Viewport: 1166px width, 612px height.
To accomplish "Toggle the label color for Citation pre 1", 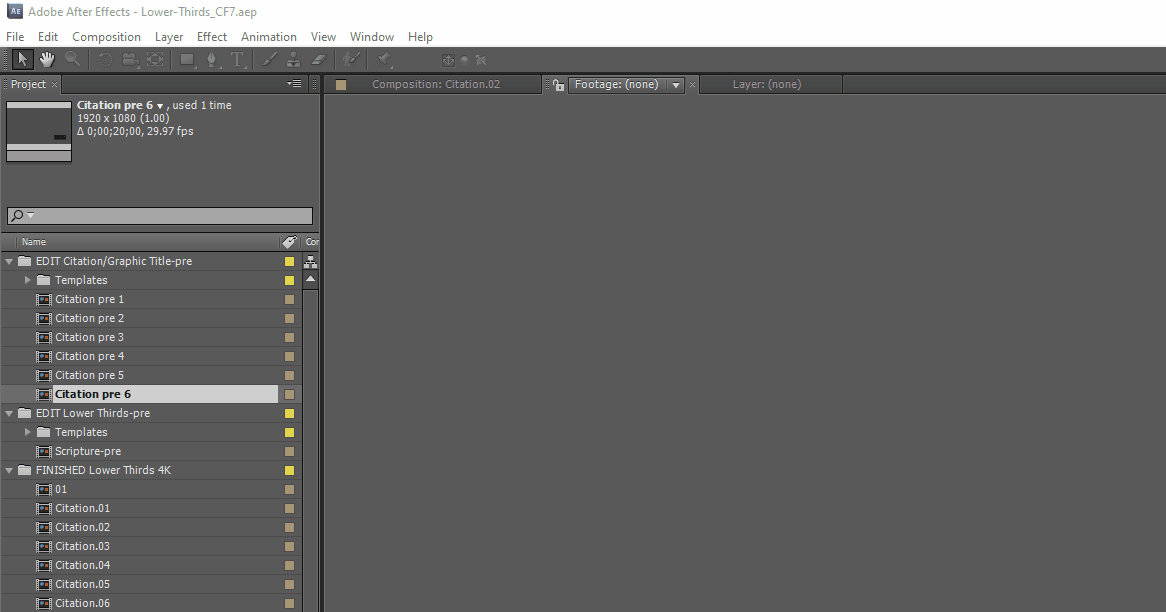I will [x=289, y=299].
